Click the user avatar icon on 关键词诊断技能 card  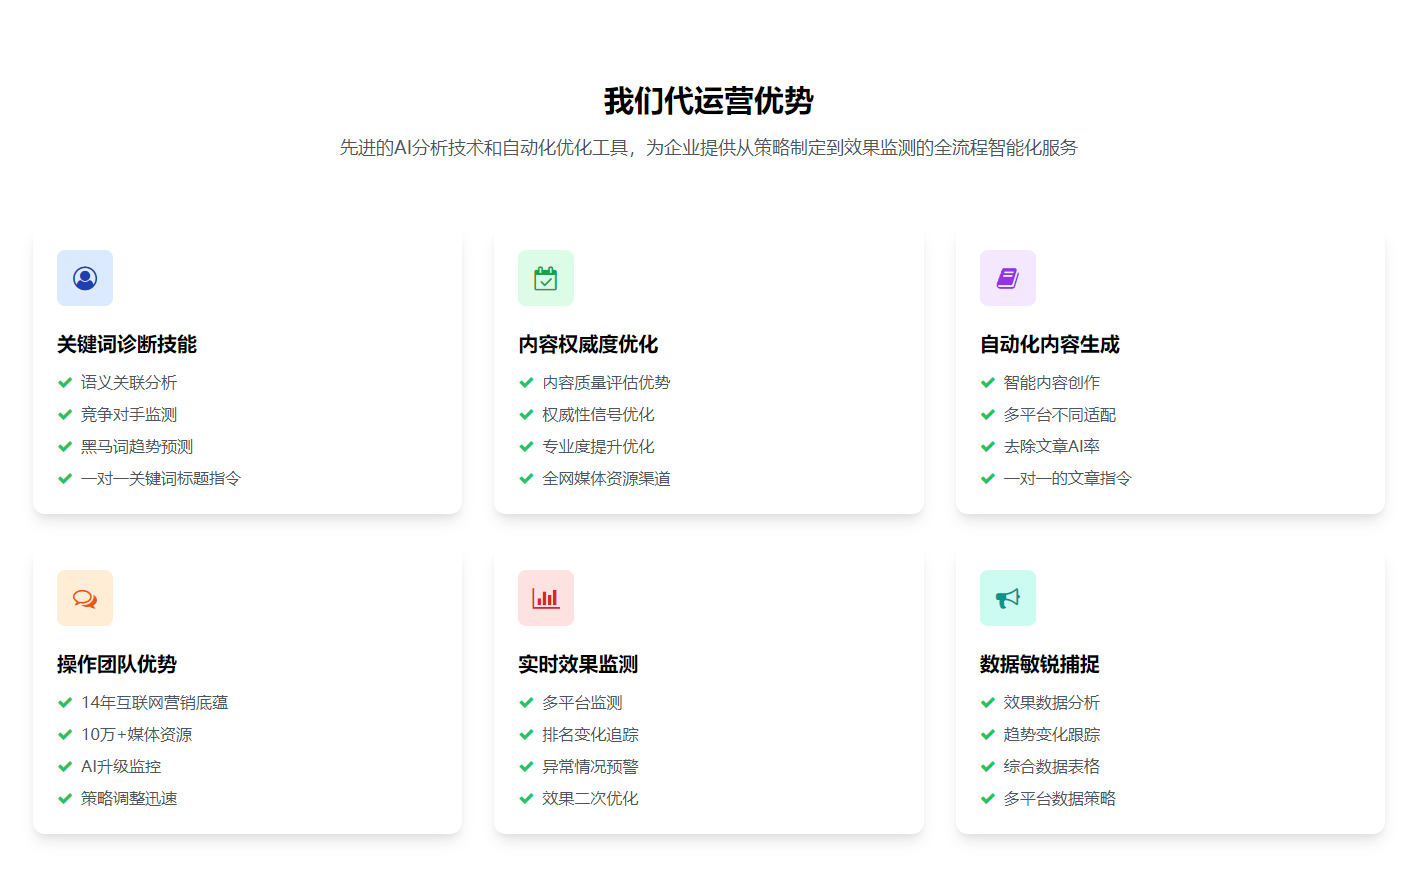coord(85,278)
